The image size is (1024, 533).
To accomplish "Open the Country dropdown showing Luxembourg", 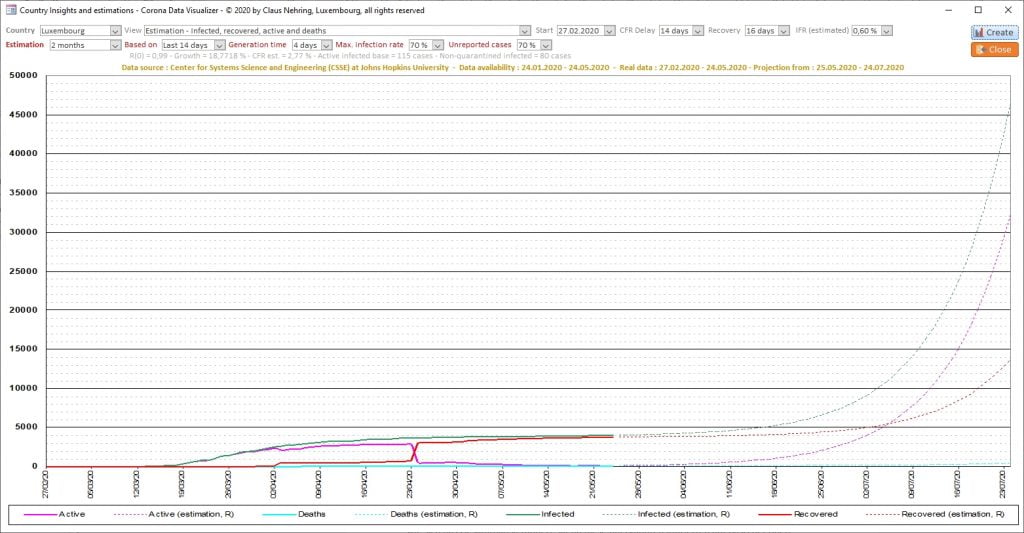I will pos(115,31).
